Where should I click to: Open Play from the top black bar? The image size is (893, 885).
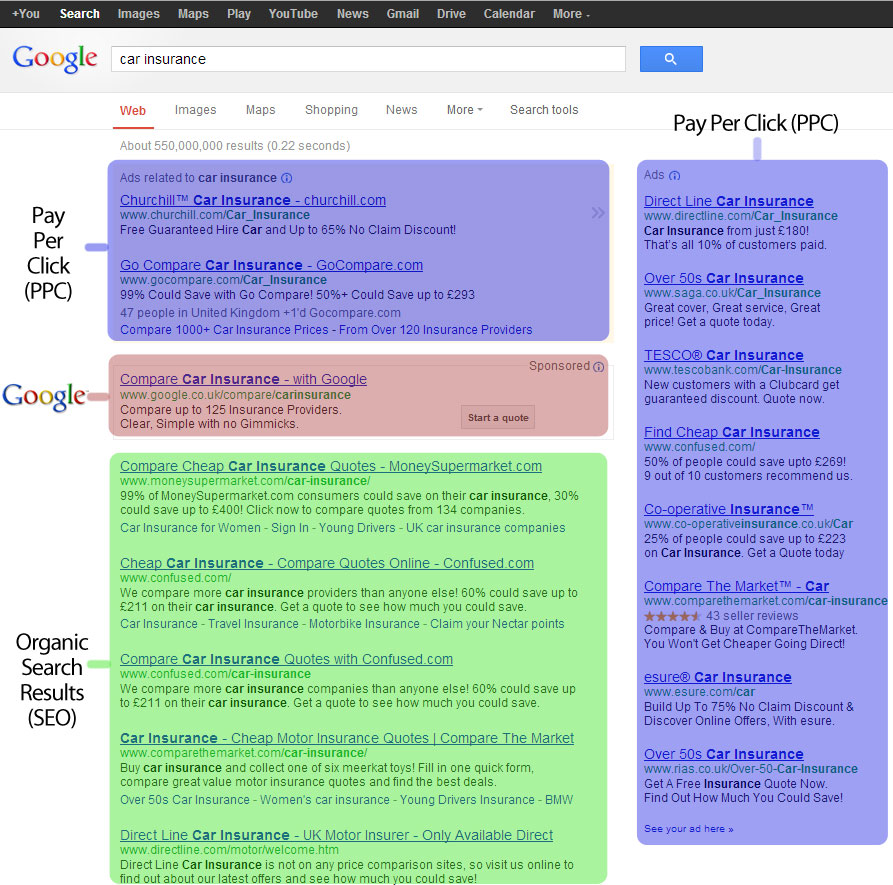[x=239, y=14]
